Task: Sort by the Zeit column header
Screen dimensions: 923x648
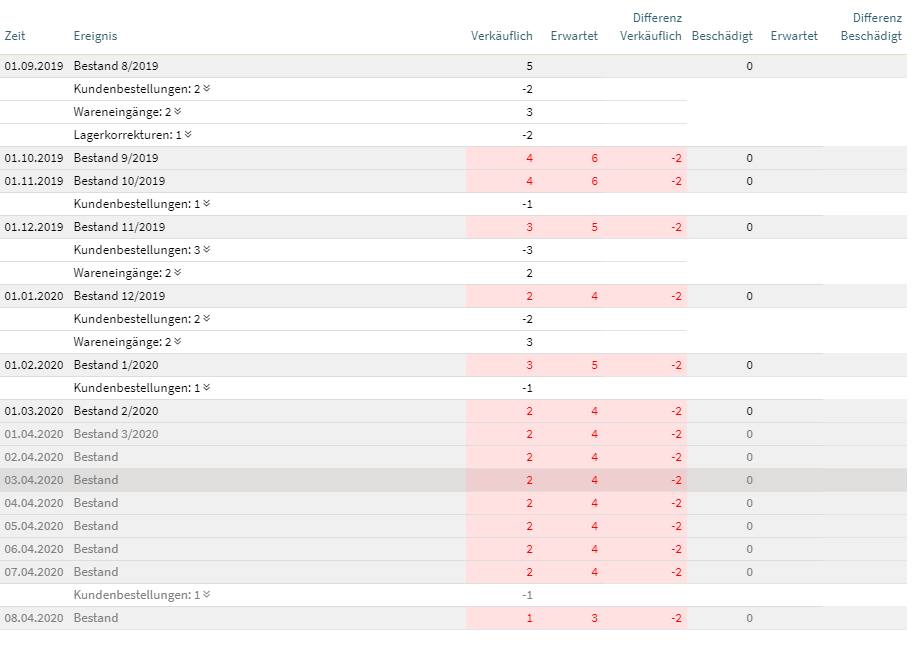Action: coord(15,36)
